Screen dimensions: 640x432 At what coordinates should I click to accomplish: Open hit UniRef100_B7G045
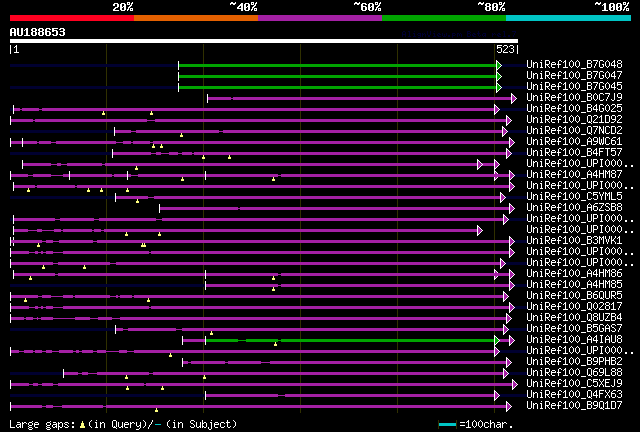[574, 87]
